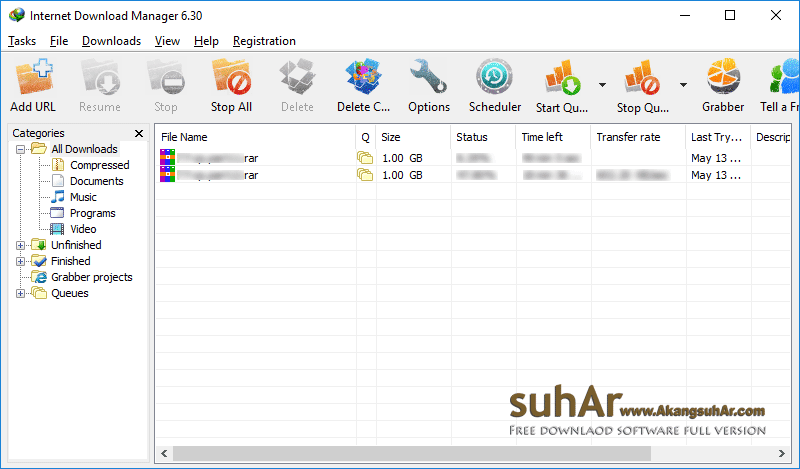Screen dimensions: 800x469
Task: Click the Delete toolbar icon
Action: coord(297,77)
